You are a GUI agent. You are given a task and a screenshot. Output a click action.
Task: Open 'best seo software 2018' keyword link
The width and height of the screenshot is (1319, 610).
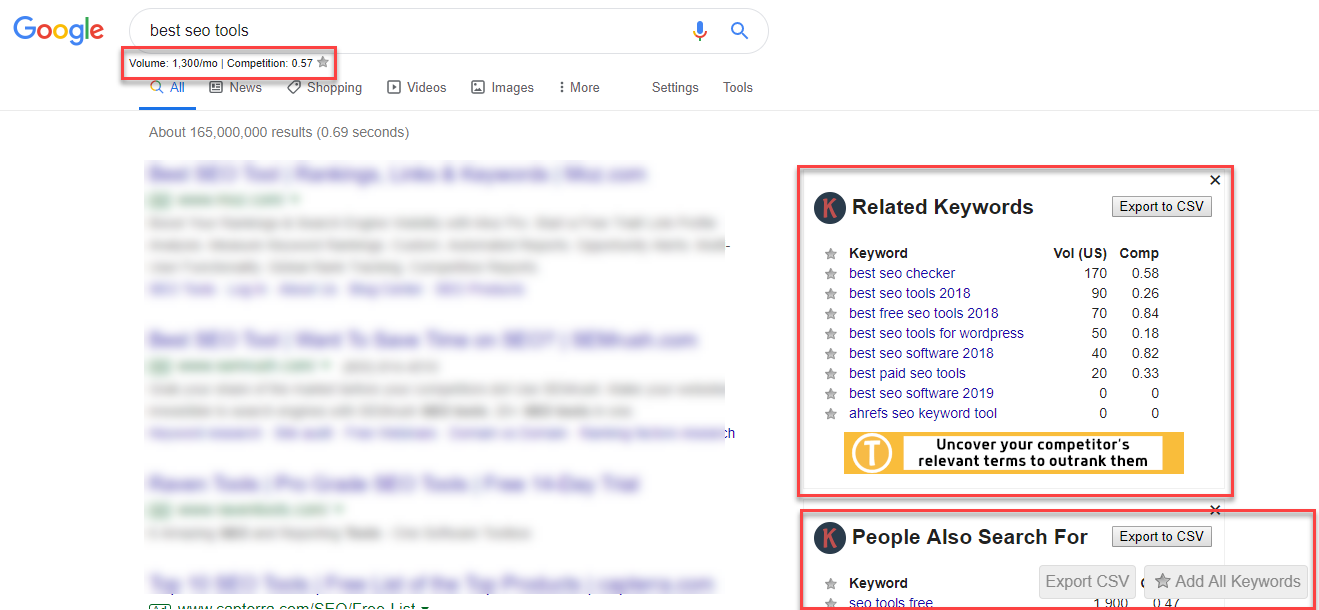921,354
